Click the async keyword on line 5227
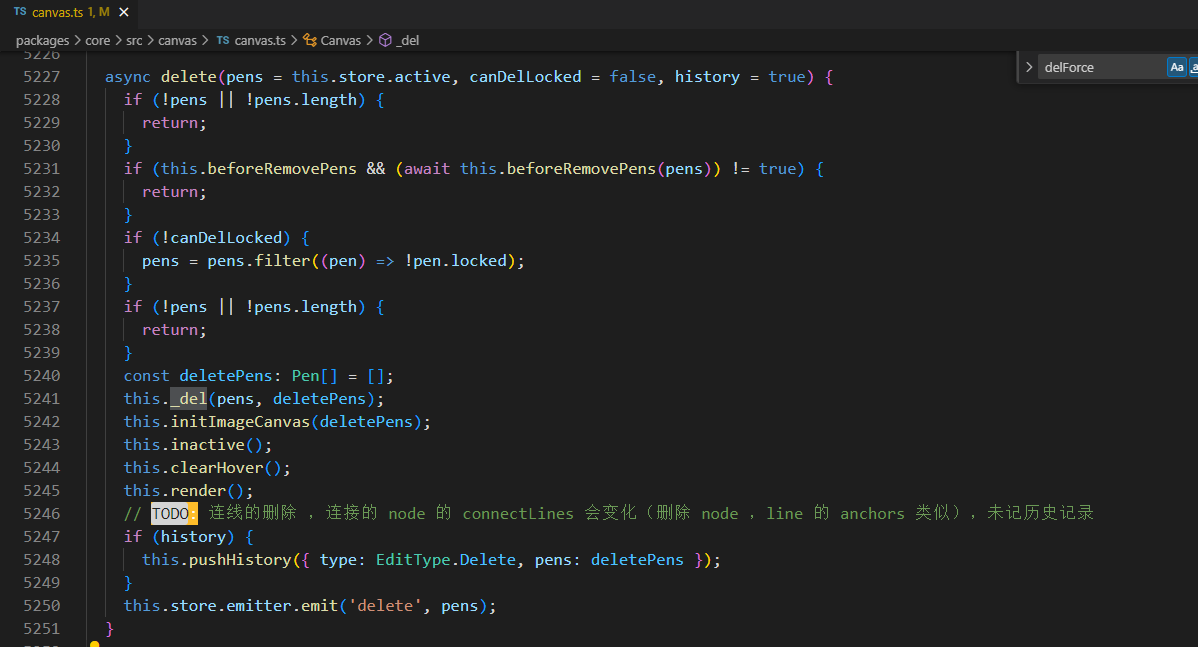Image resolution: width=1198 pixels, height=647 pixels. [128, 77]
